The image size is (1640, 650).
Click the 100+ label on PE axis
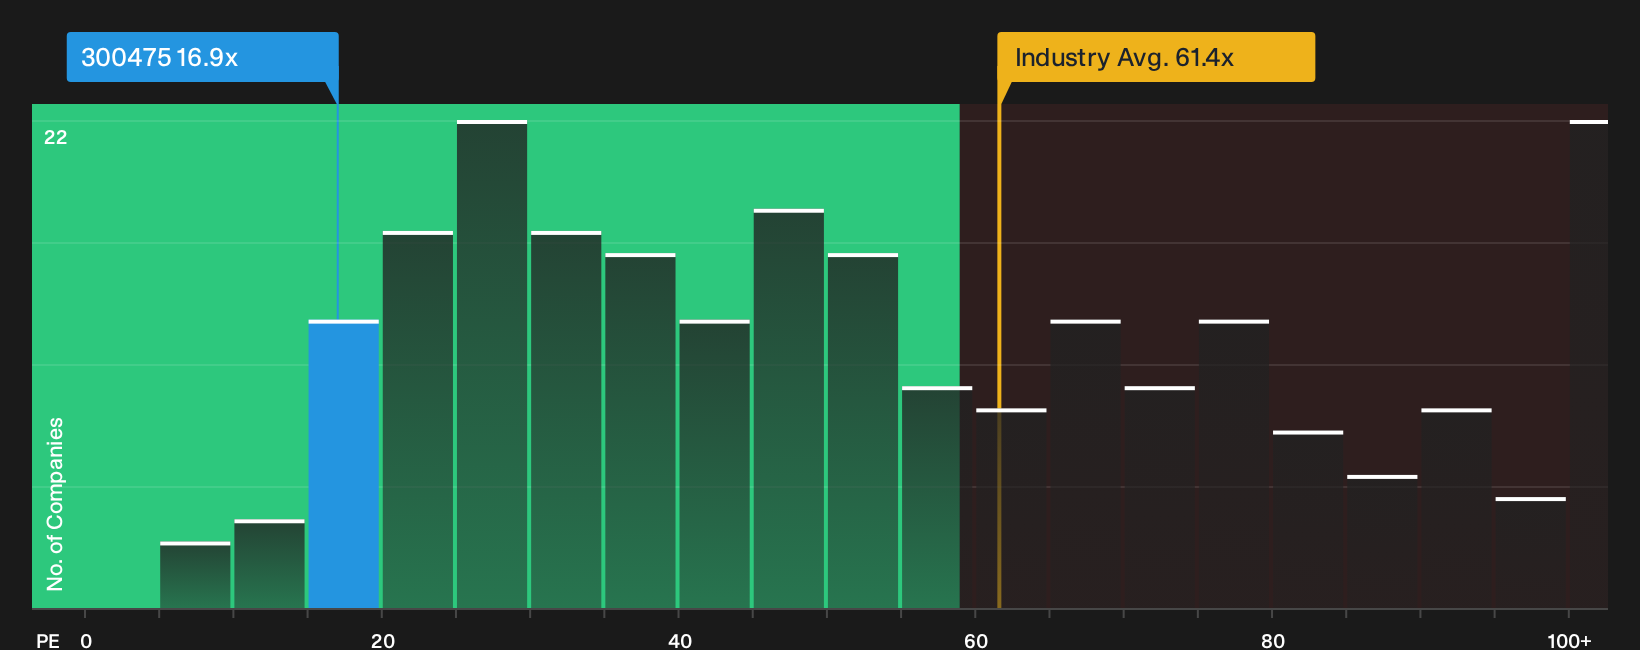pos(1569,640)
